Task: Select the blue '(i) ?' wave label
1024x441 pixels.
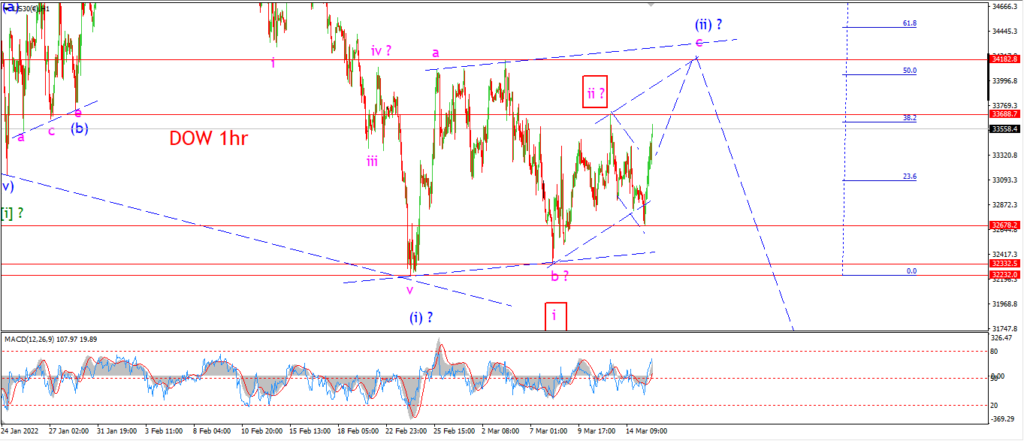Action: click(x=423, y=318)
